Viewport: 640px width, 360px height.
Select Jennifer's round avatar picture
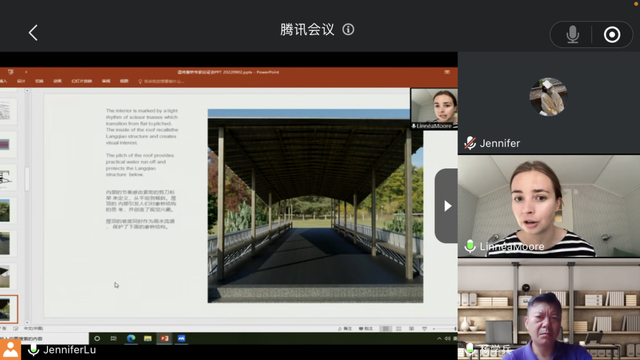coord(548,97)
